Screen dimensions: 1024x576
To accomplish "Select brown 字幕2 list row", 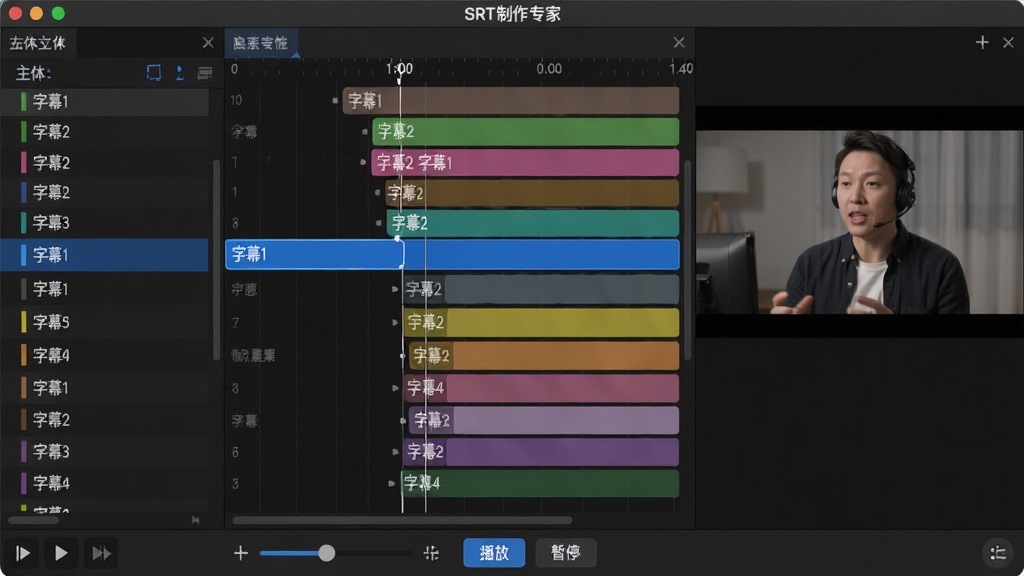I will (x=104, y=420).
